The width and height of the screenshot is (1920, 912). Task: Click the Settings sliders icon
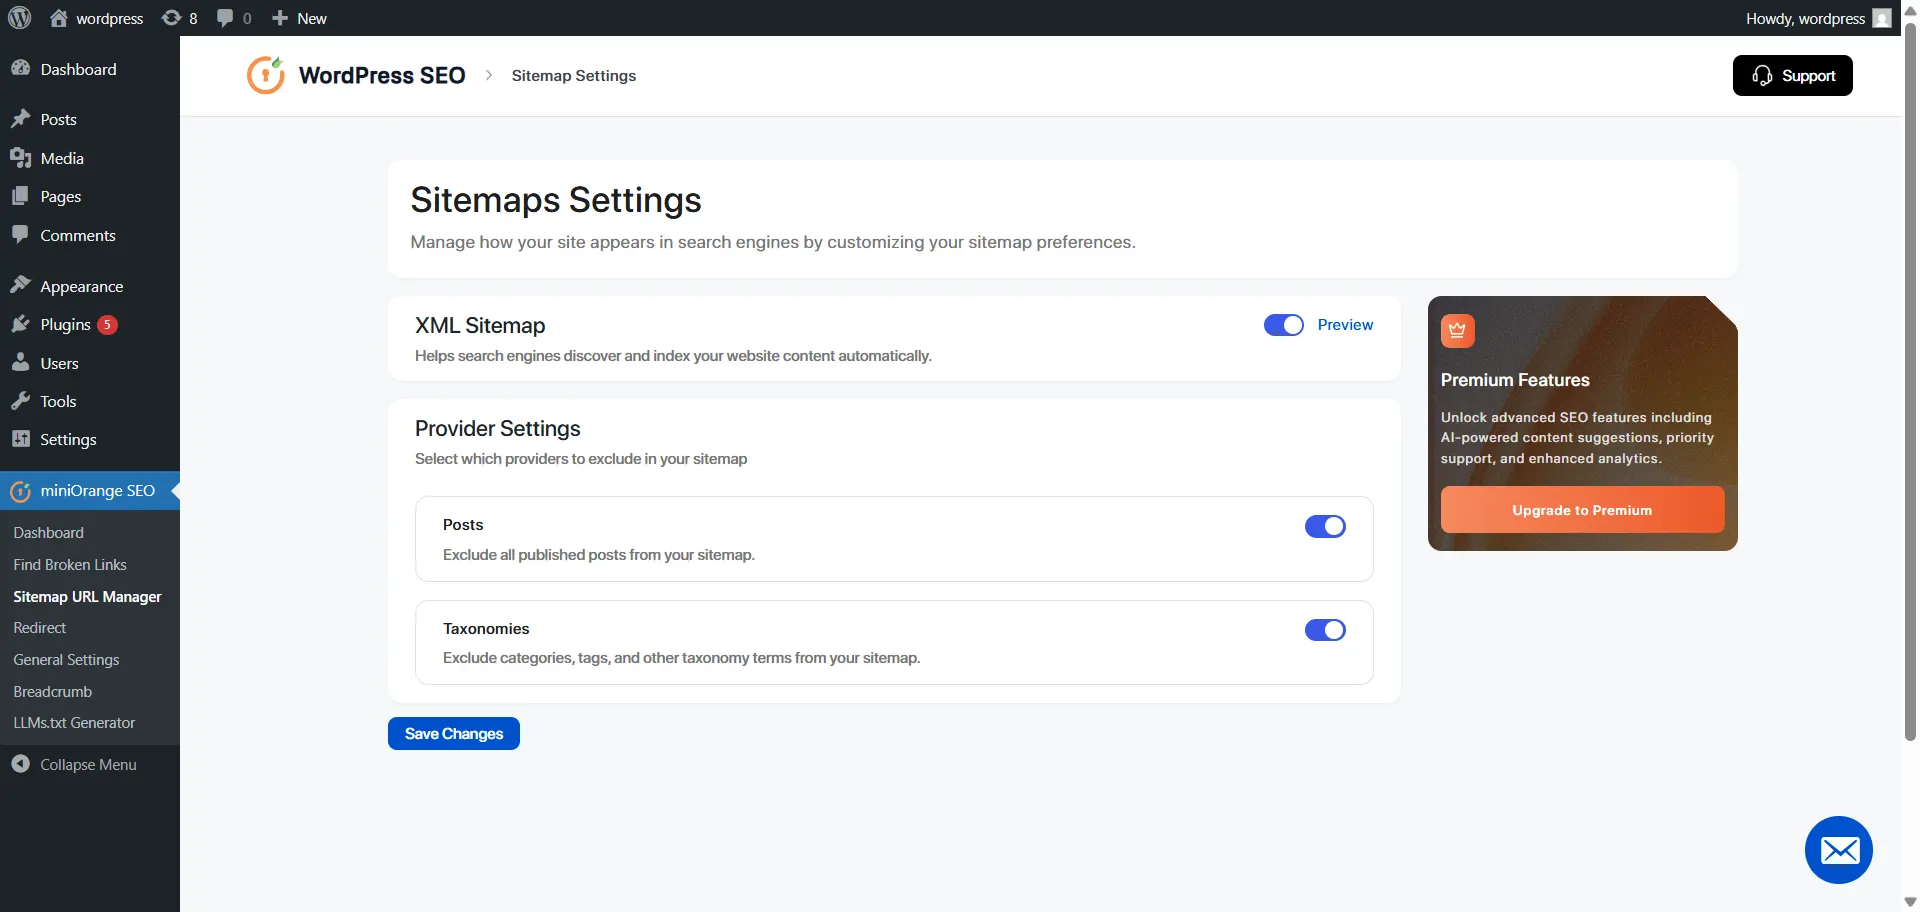(21, 439)
